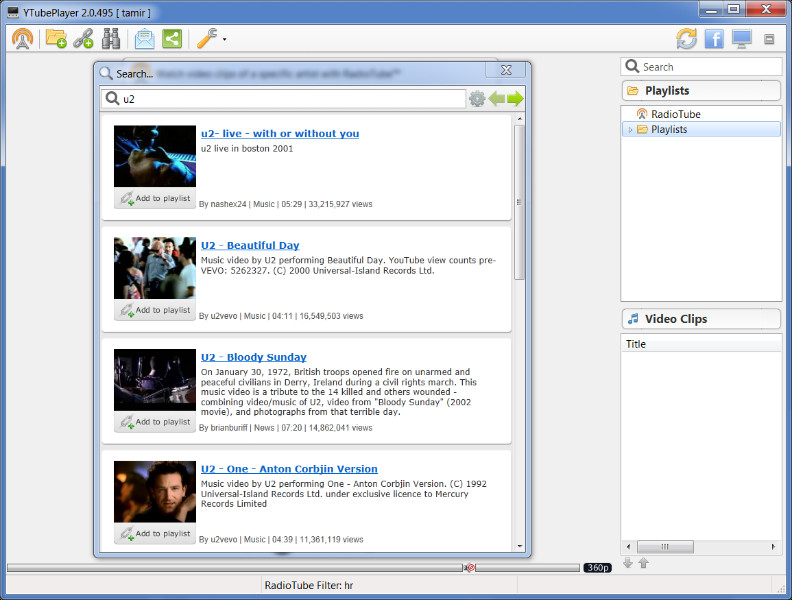Click the Beautiful Day video thumbnail
This screenshot has height=600, width=792.
155,268
